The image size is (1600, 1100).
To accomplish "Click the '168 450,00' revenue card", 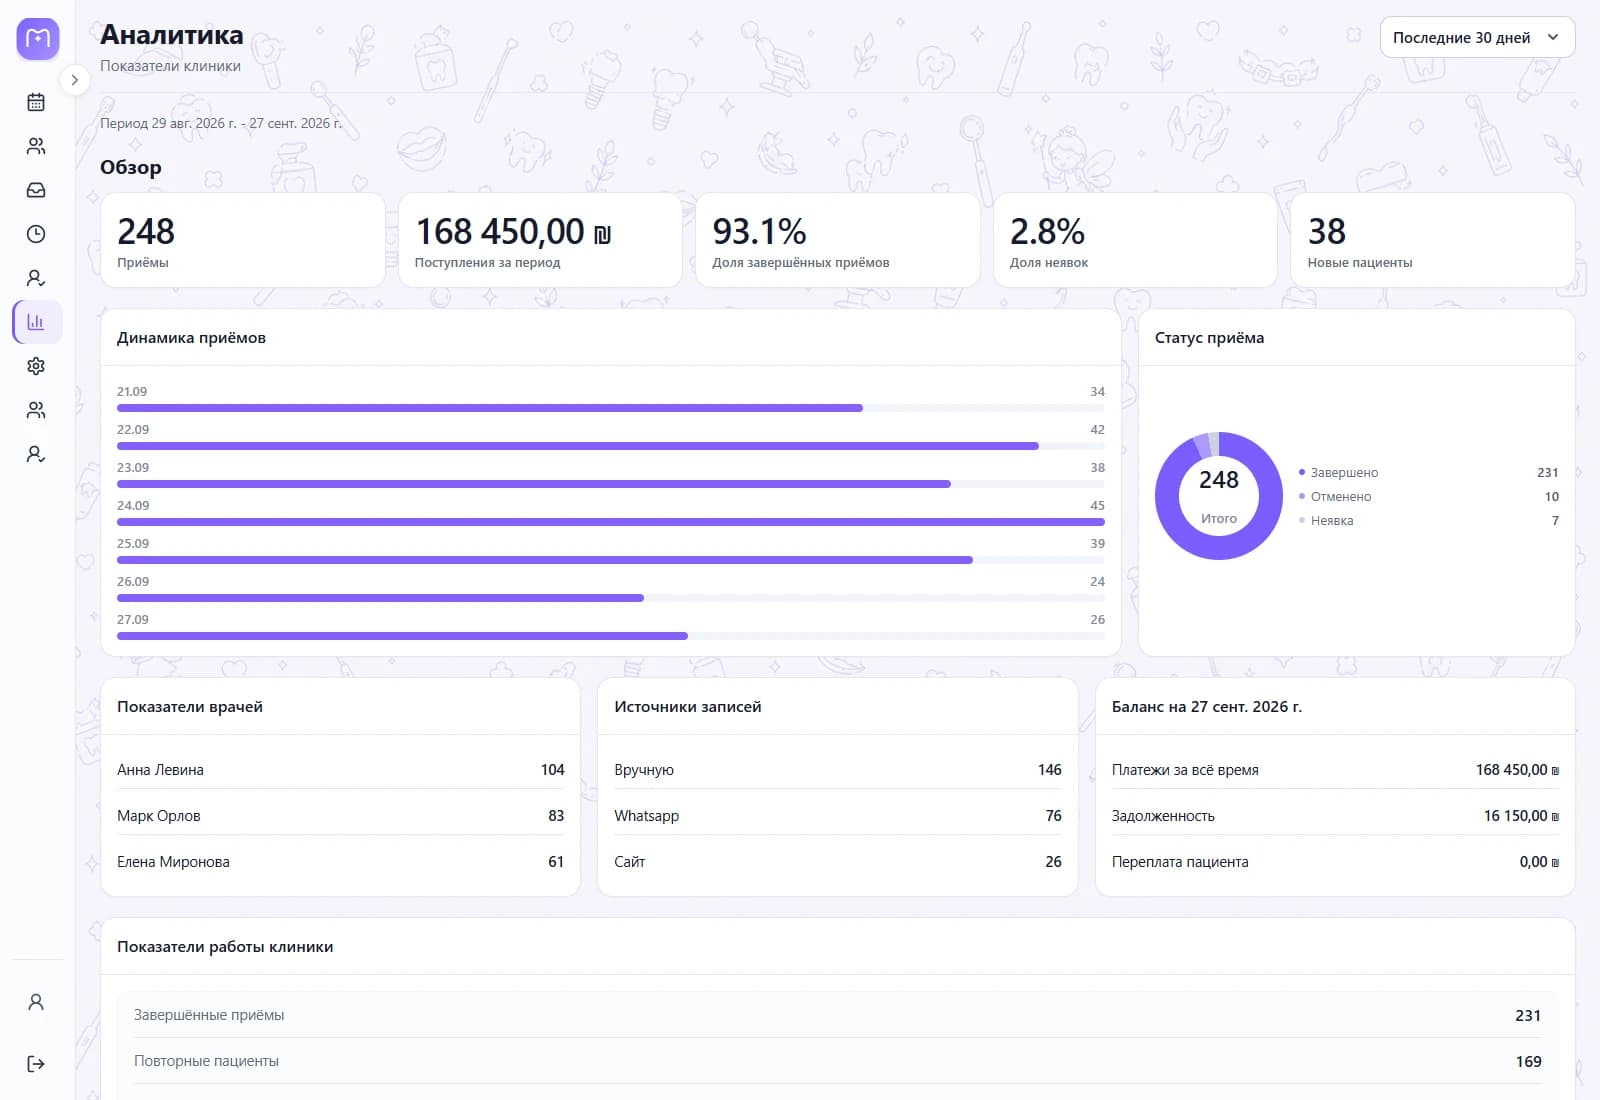I will [x=540, y=240].
